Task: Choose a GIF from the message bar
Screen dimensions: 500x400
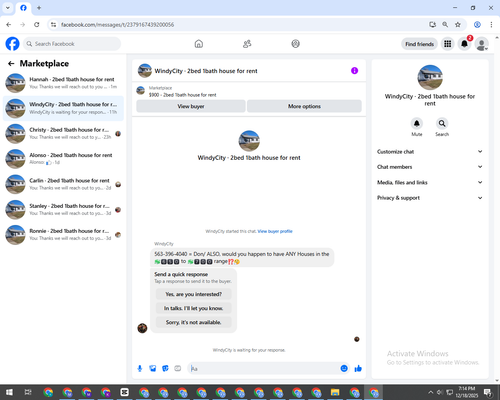Action: [x=178, y=368]
